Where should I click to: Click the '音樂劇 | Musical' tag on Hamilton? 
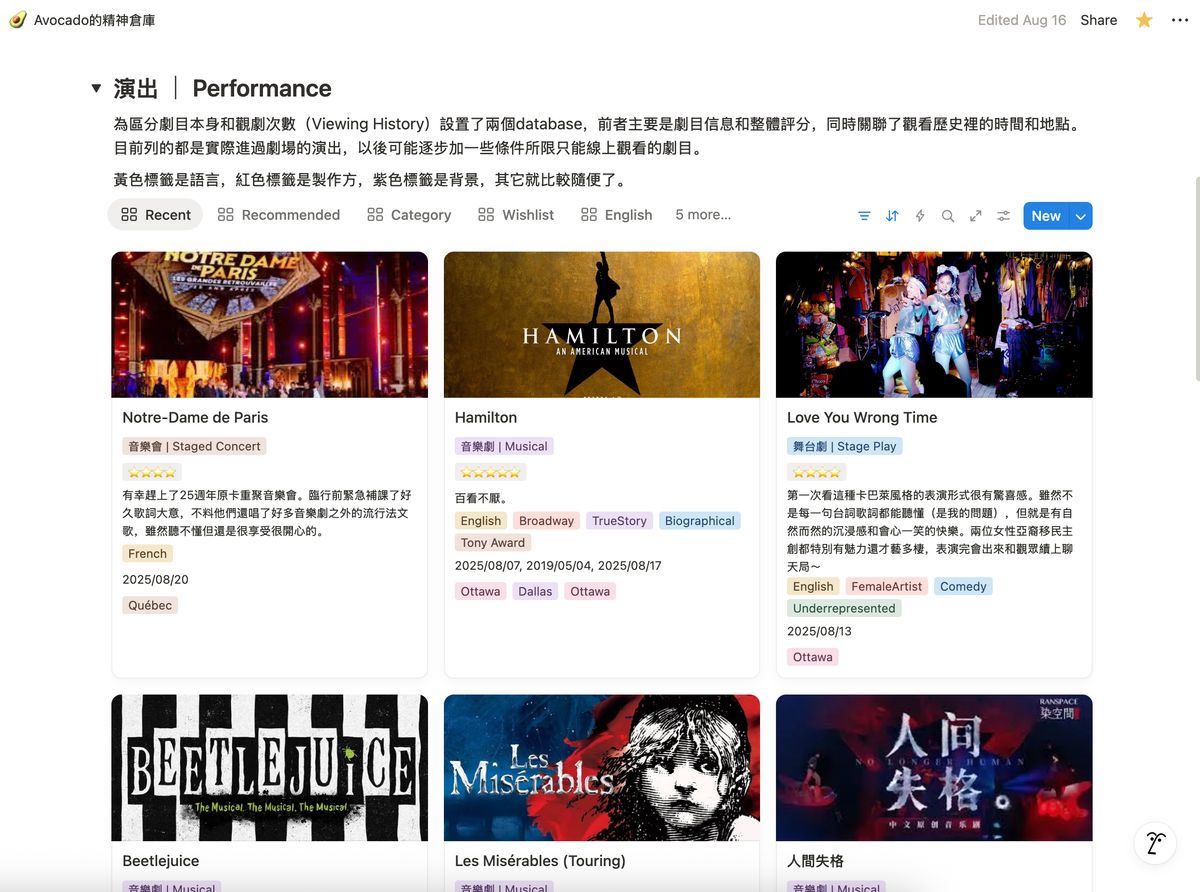(x=503, y=446)
